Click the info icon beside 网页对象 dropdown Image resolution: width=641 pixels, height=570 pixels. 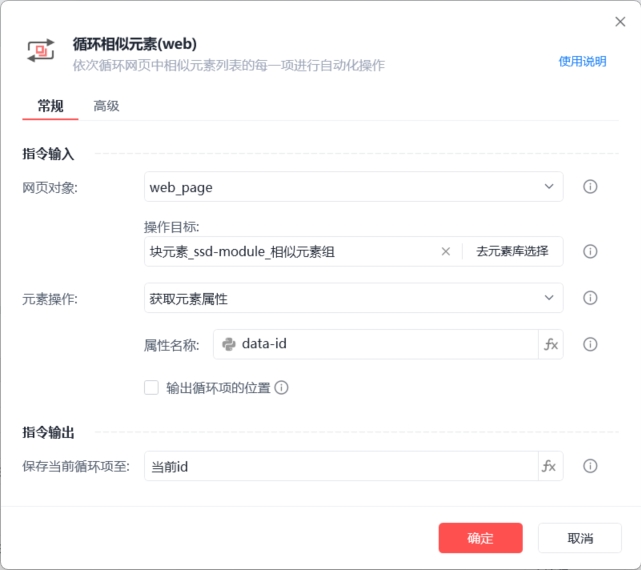590,187
